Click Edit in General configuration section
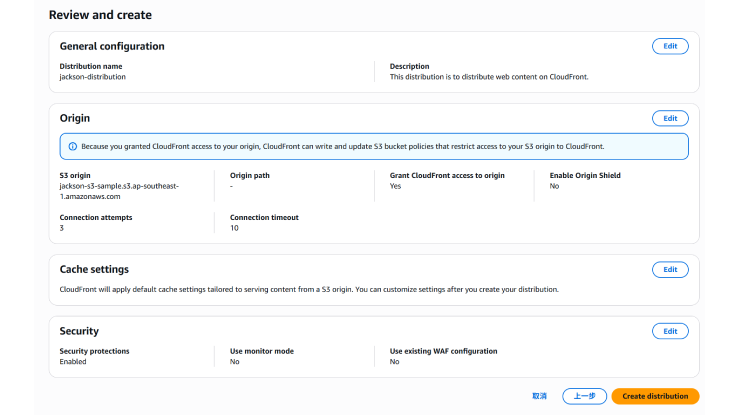Image resolution: width=739 pixels, height=415 pixels. [669, 46]
